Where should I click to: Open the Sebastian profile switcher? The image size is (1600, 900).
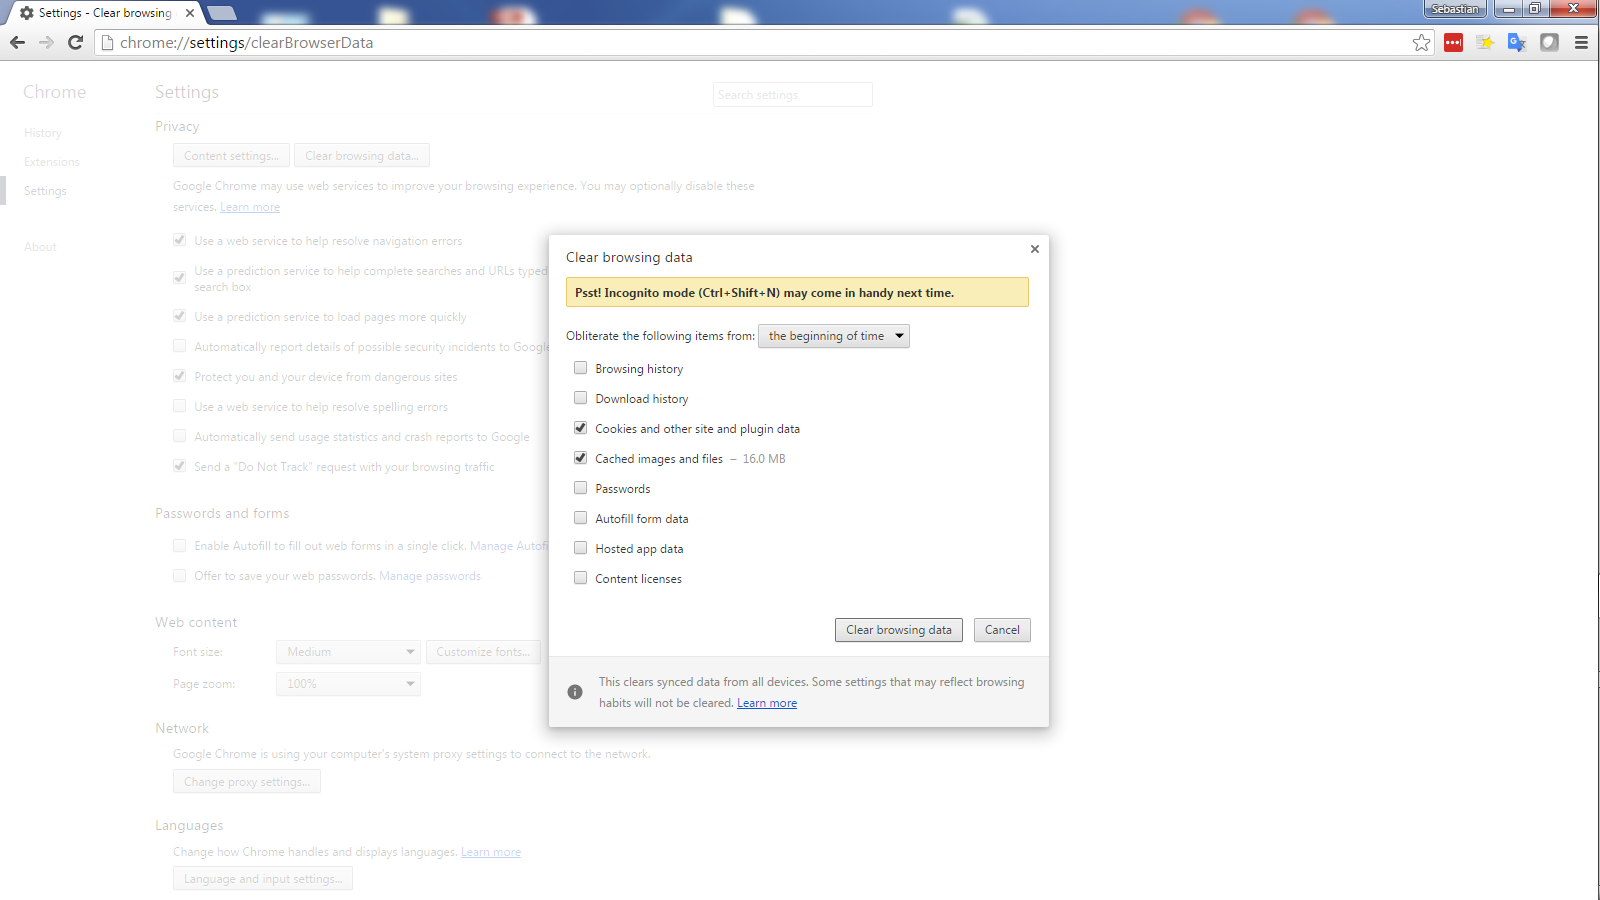point(1454,9)
